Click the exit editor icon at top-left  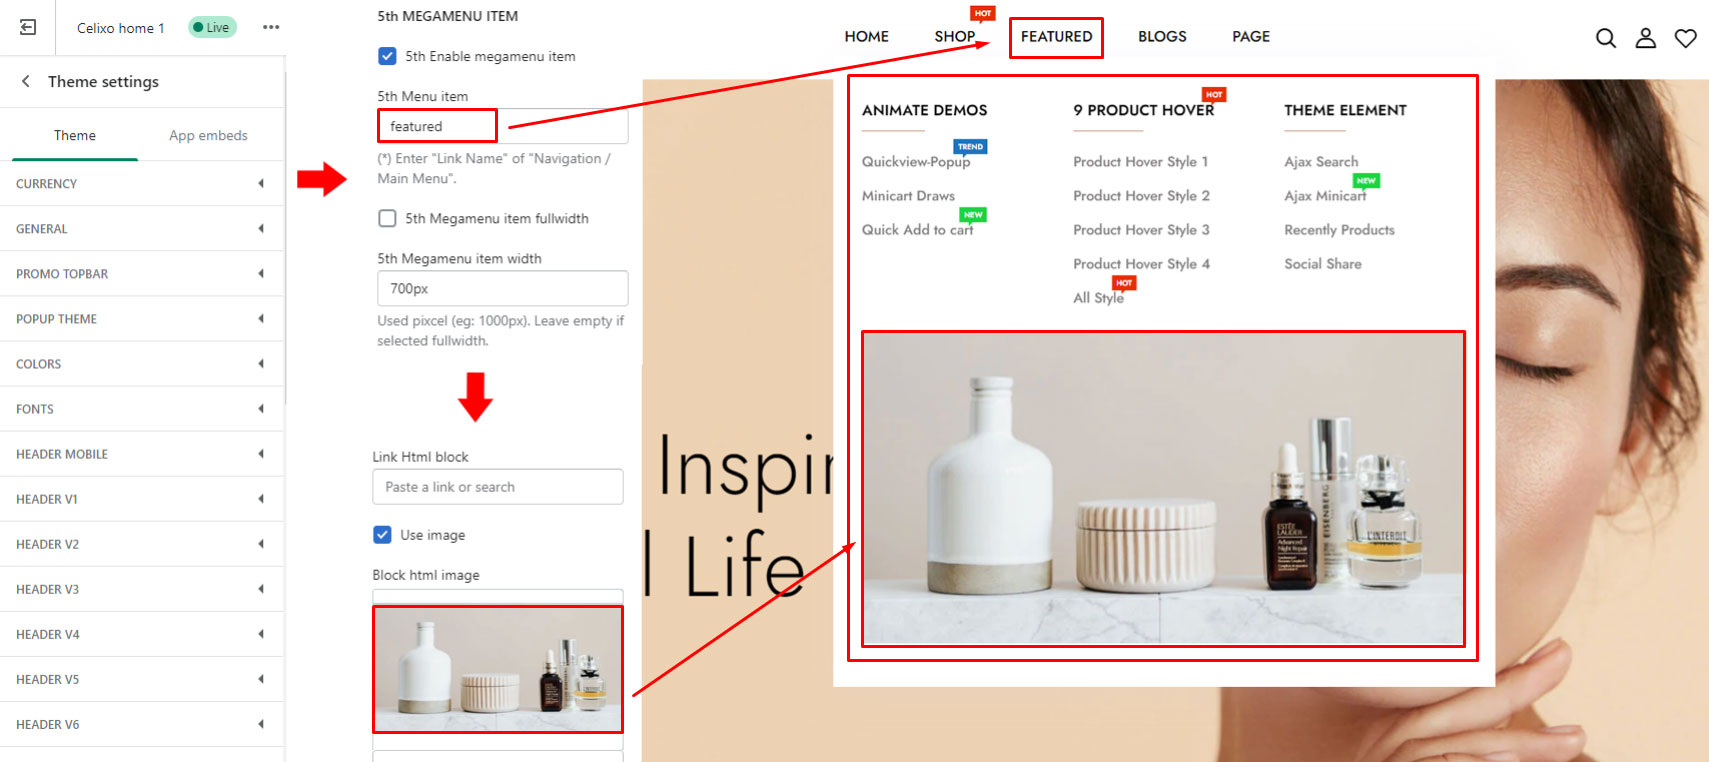point(28,27)
